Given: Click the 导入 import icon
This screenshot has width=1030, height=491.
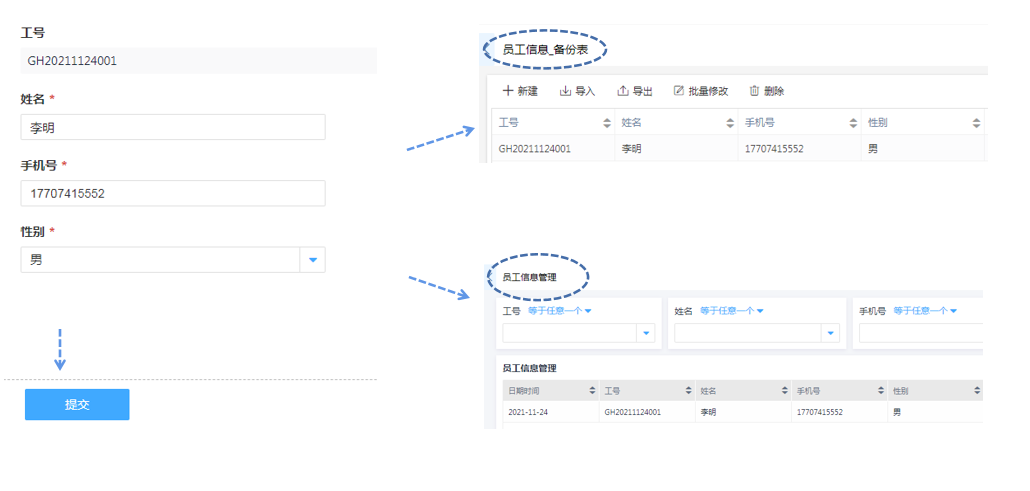Looking at the screenshot, I should tap(565, 91).
